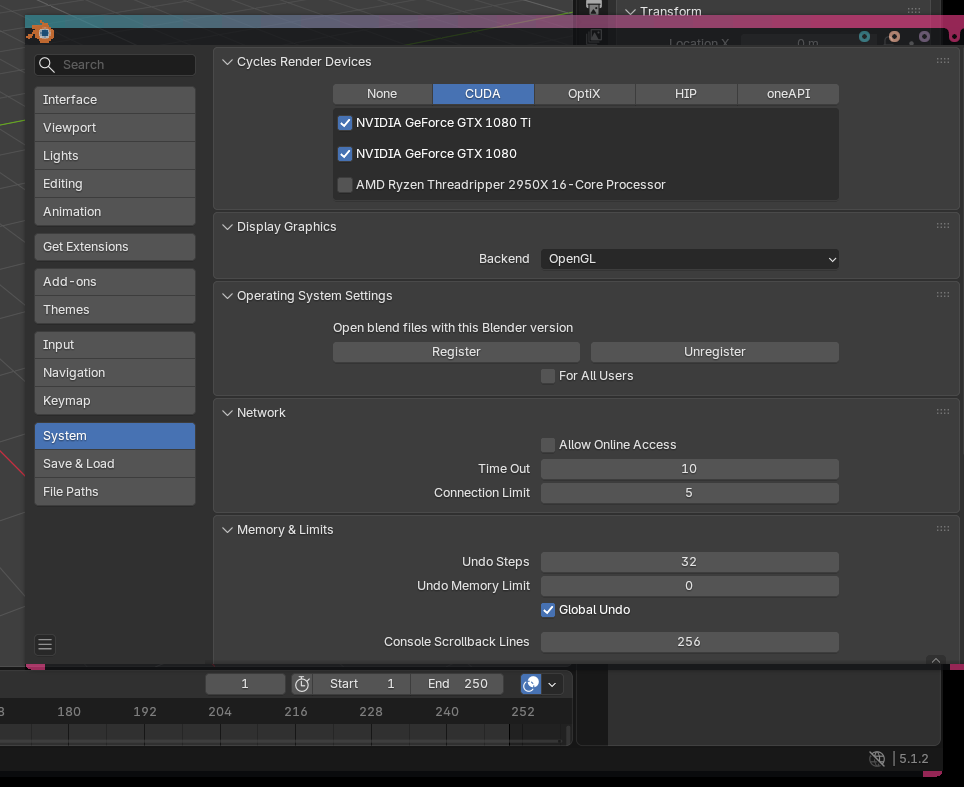Click frame 216 label on timeline ruler
The width and height of the screenshot is (964, 787).
point(296,711)
